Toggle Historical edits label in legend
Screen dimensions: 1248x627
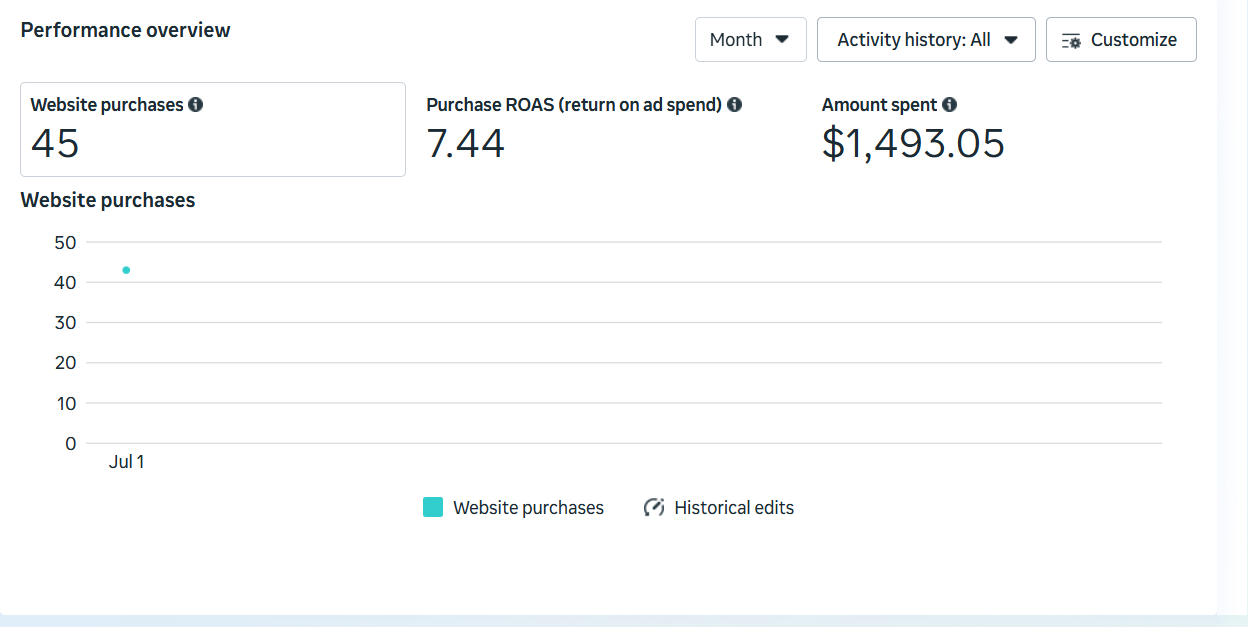733,508
